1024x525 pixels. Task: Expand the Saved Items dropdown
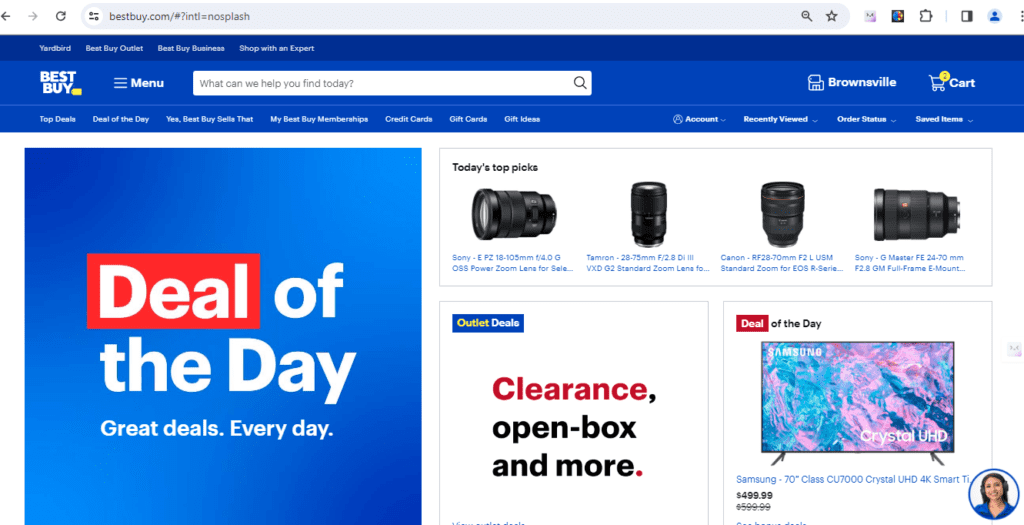click(x=944, y=119)
